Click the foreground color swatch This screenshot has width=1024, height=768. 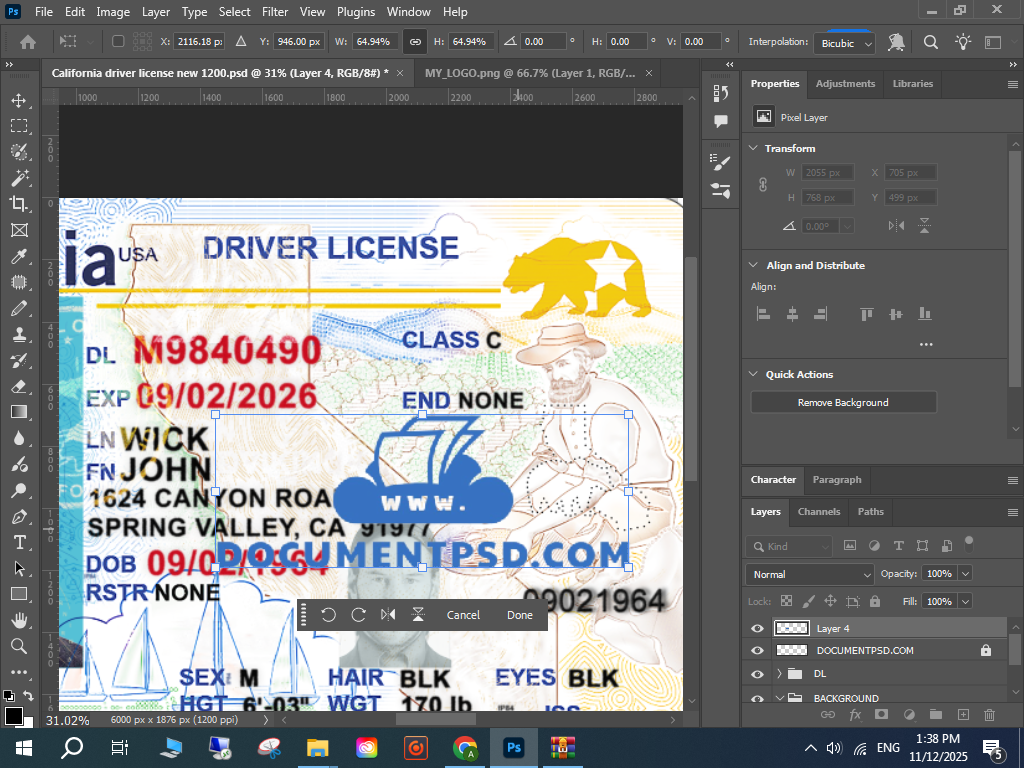click(x=13, y=715)
